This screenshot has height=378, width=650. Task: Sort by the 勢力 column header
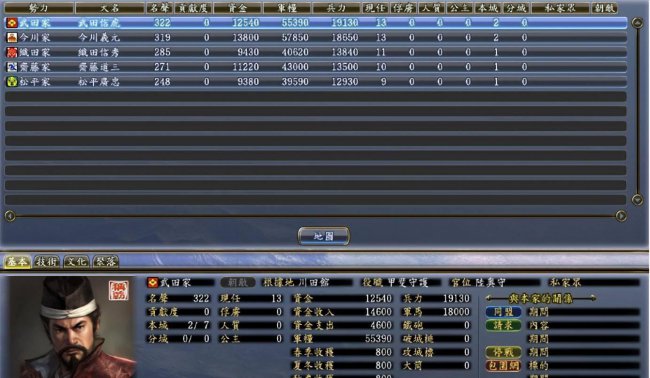pos(39,8)
